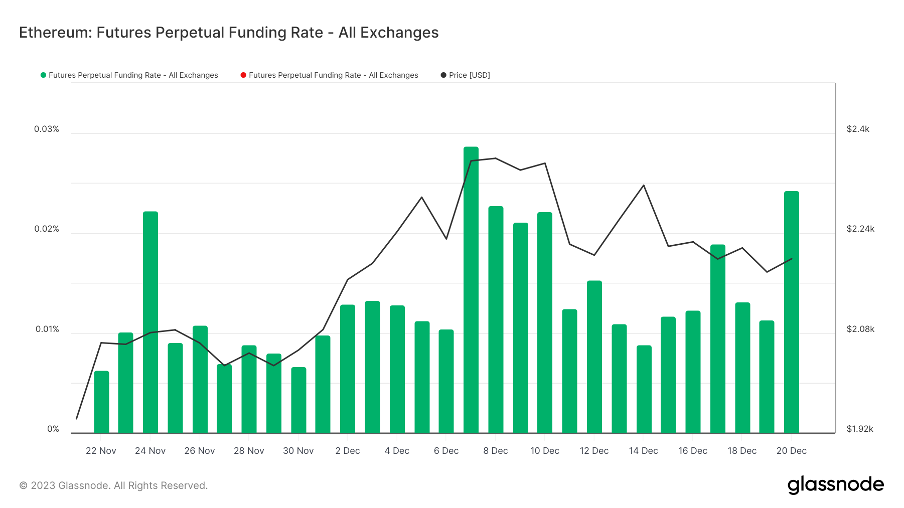Toggle the green-marked Funding Rate legend label
The image size is (904, 508).
tap(133, 75)
